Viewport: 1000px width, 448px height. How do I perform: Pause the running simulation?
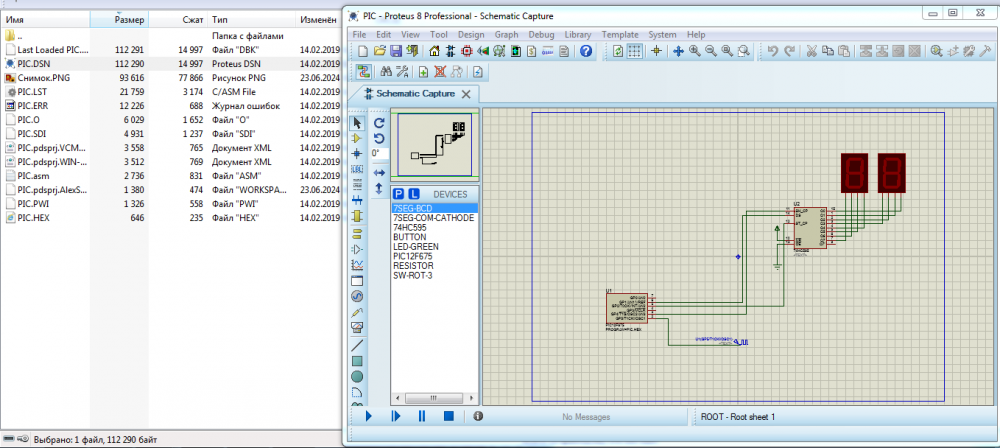(422, 416)
